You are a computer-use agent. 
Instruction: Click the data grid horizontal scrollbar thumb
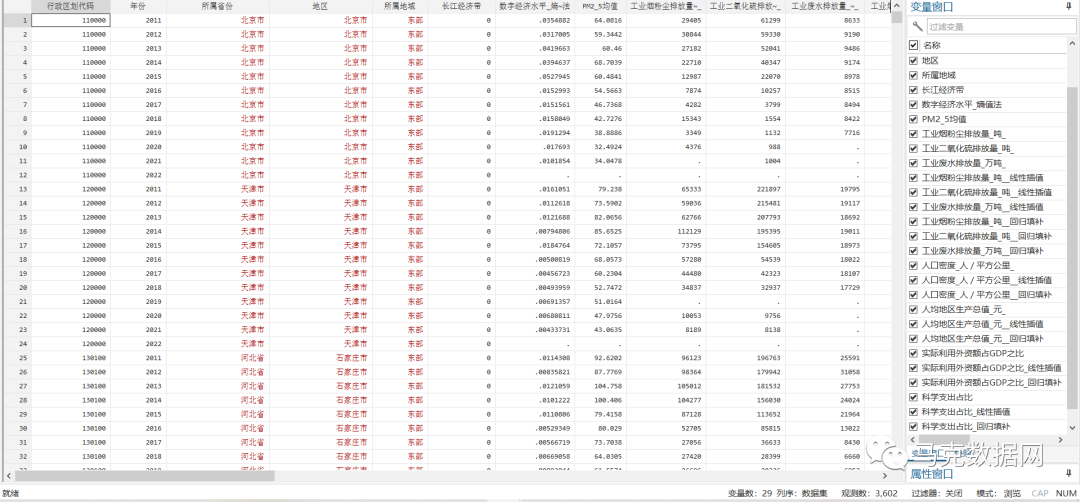tap(145, 476)
